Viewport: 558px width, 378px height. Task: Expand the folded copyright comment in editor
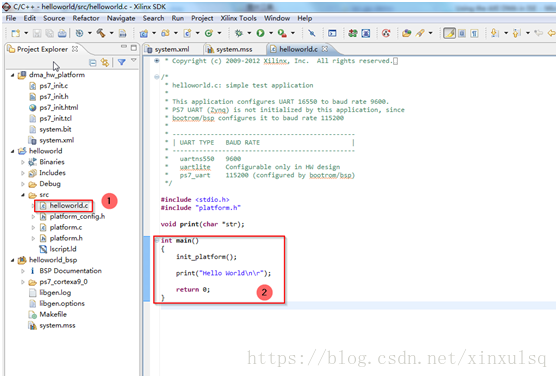[x=157, y=61]
